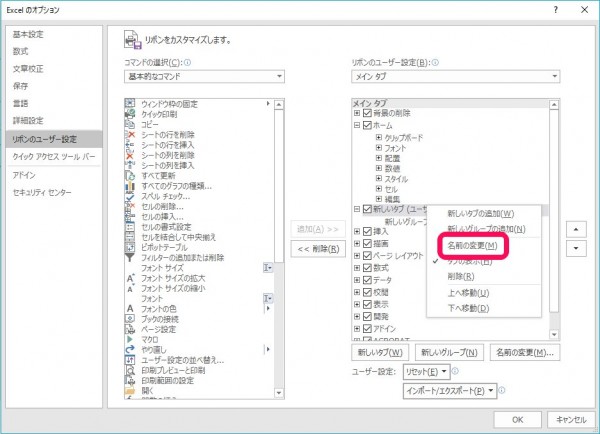The width and height of the screenshot is (600, 434).
Task: Toggle the ページ レイアウト checkbox
Action: coord(367,255)
